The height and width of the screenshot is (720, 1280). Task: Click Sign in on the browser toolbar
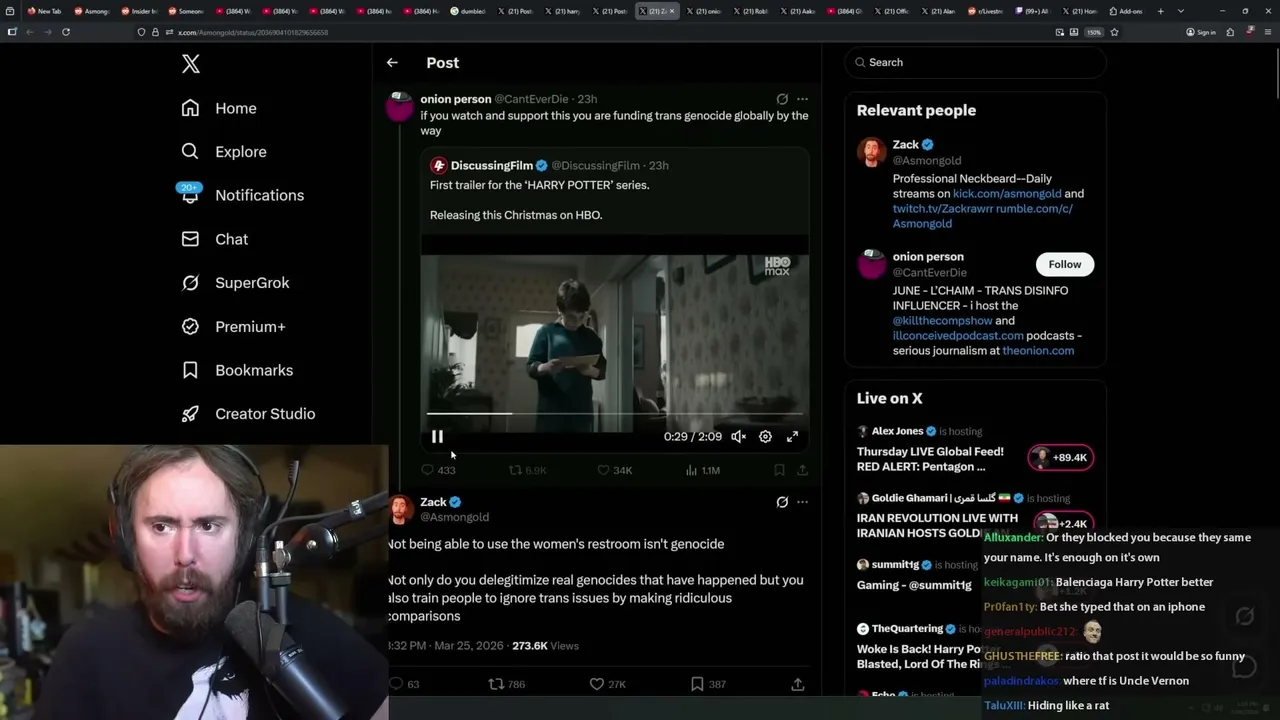click(x=1201, y=32)
